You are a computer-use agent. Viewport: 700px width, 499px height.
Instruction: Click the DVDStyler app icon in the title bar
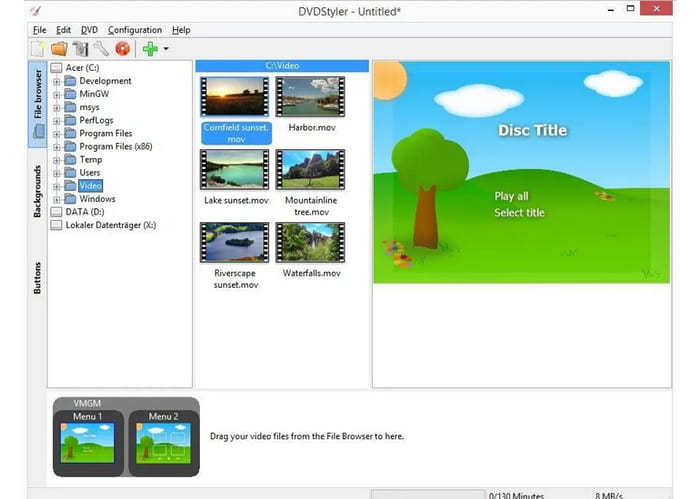[x=35, y=11]
